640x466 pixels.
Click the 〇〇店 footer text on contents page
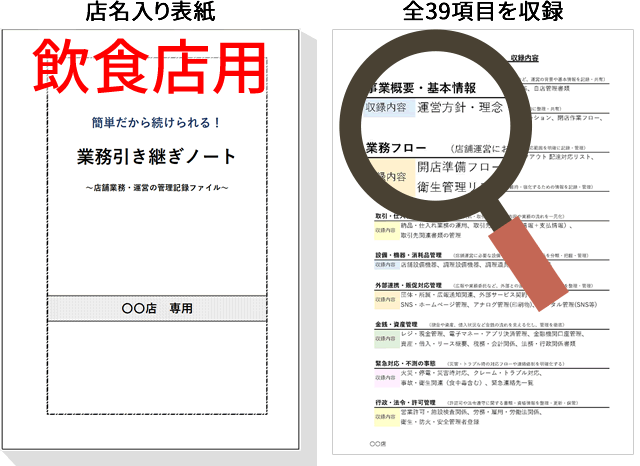click(x=378, y=442)
